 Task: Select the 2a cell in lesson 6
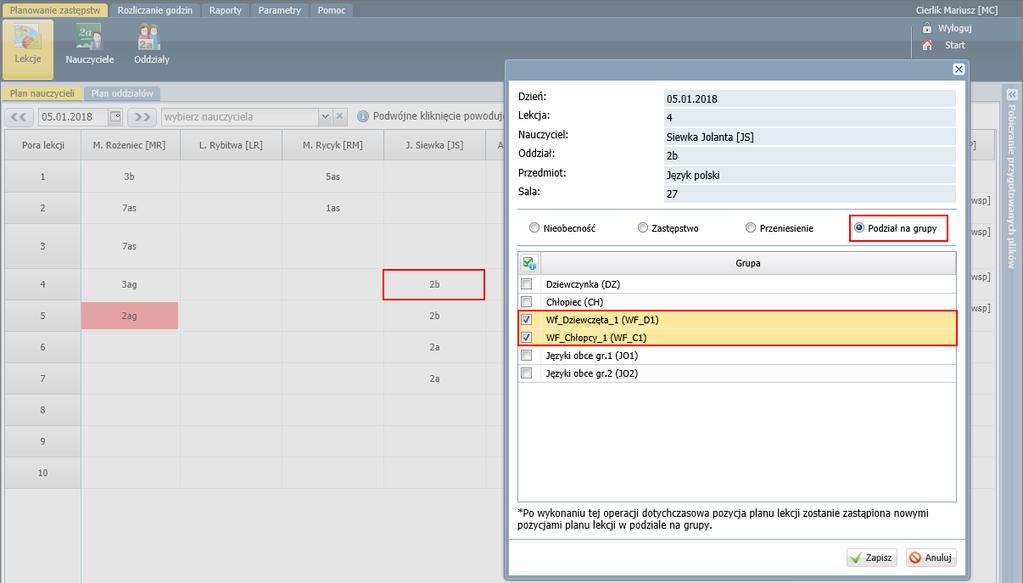pyautogui.click(x=434, y=347)
